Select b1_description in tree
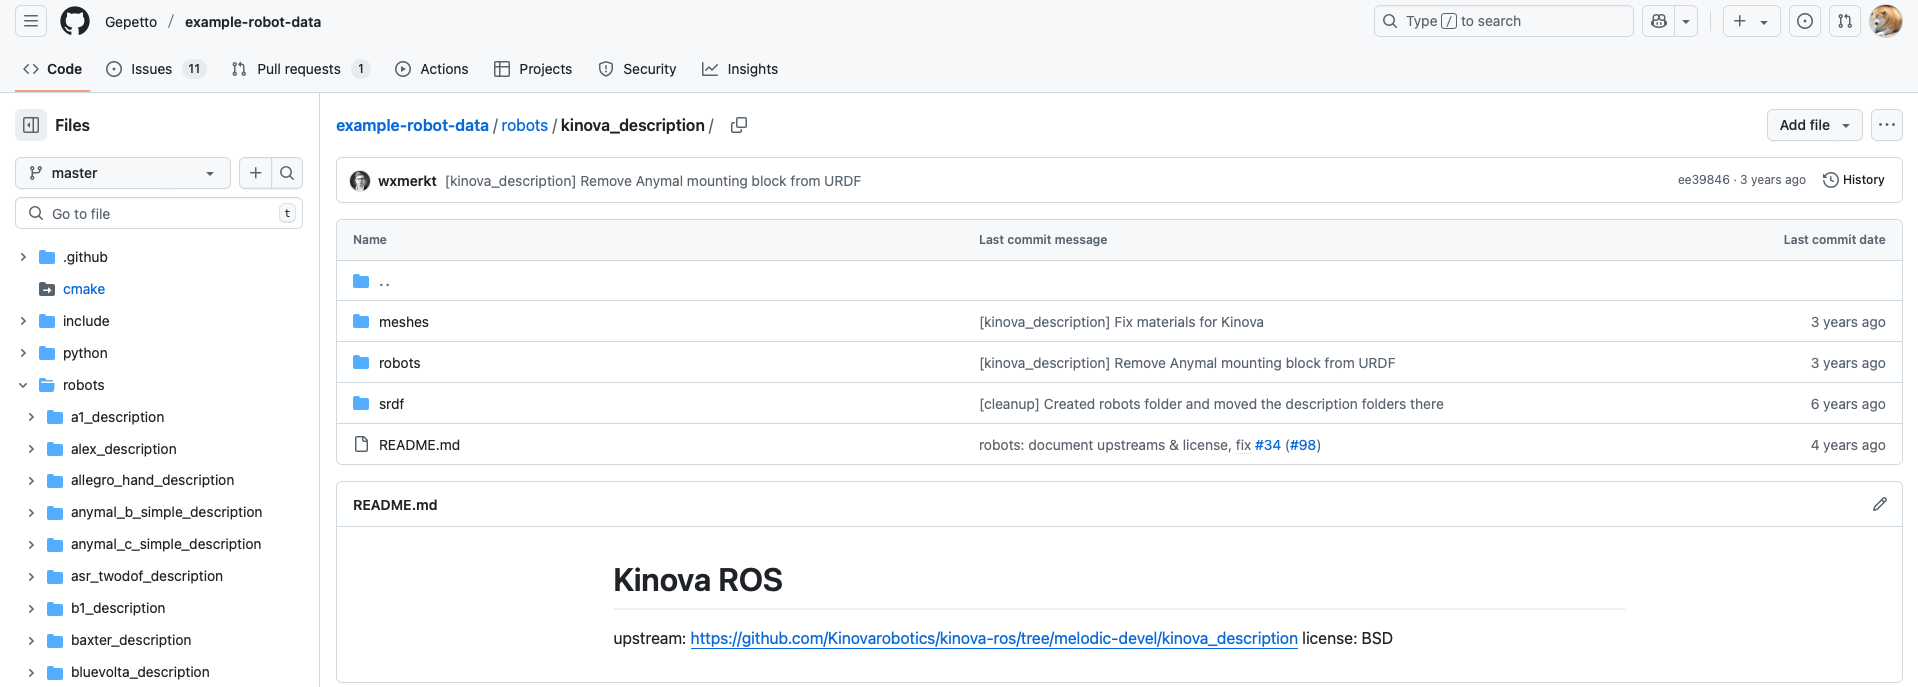The width and height of the screenshot is (1918, 687). pos(118,608)
